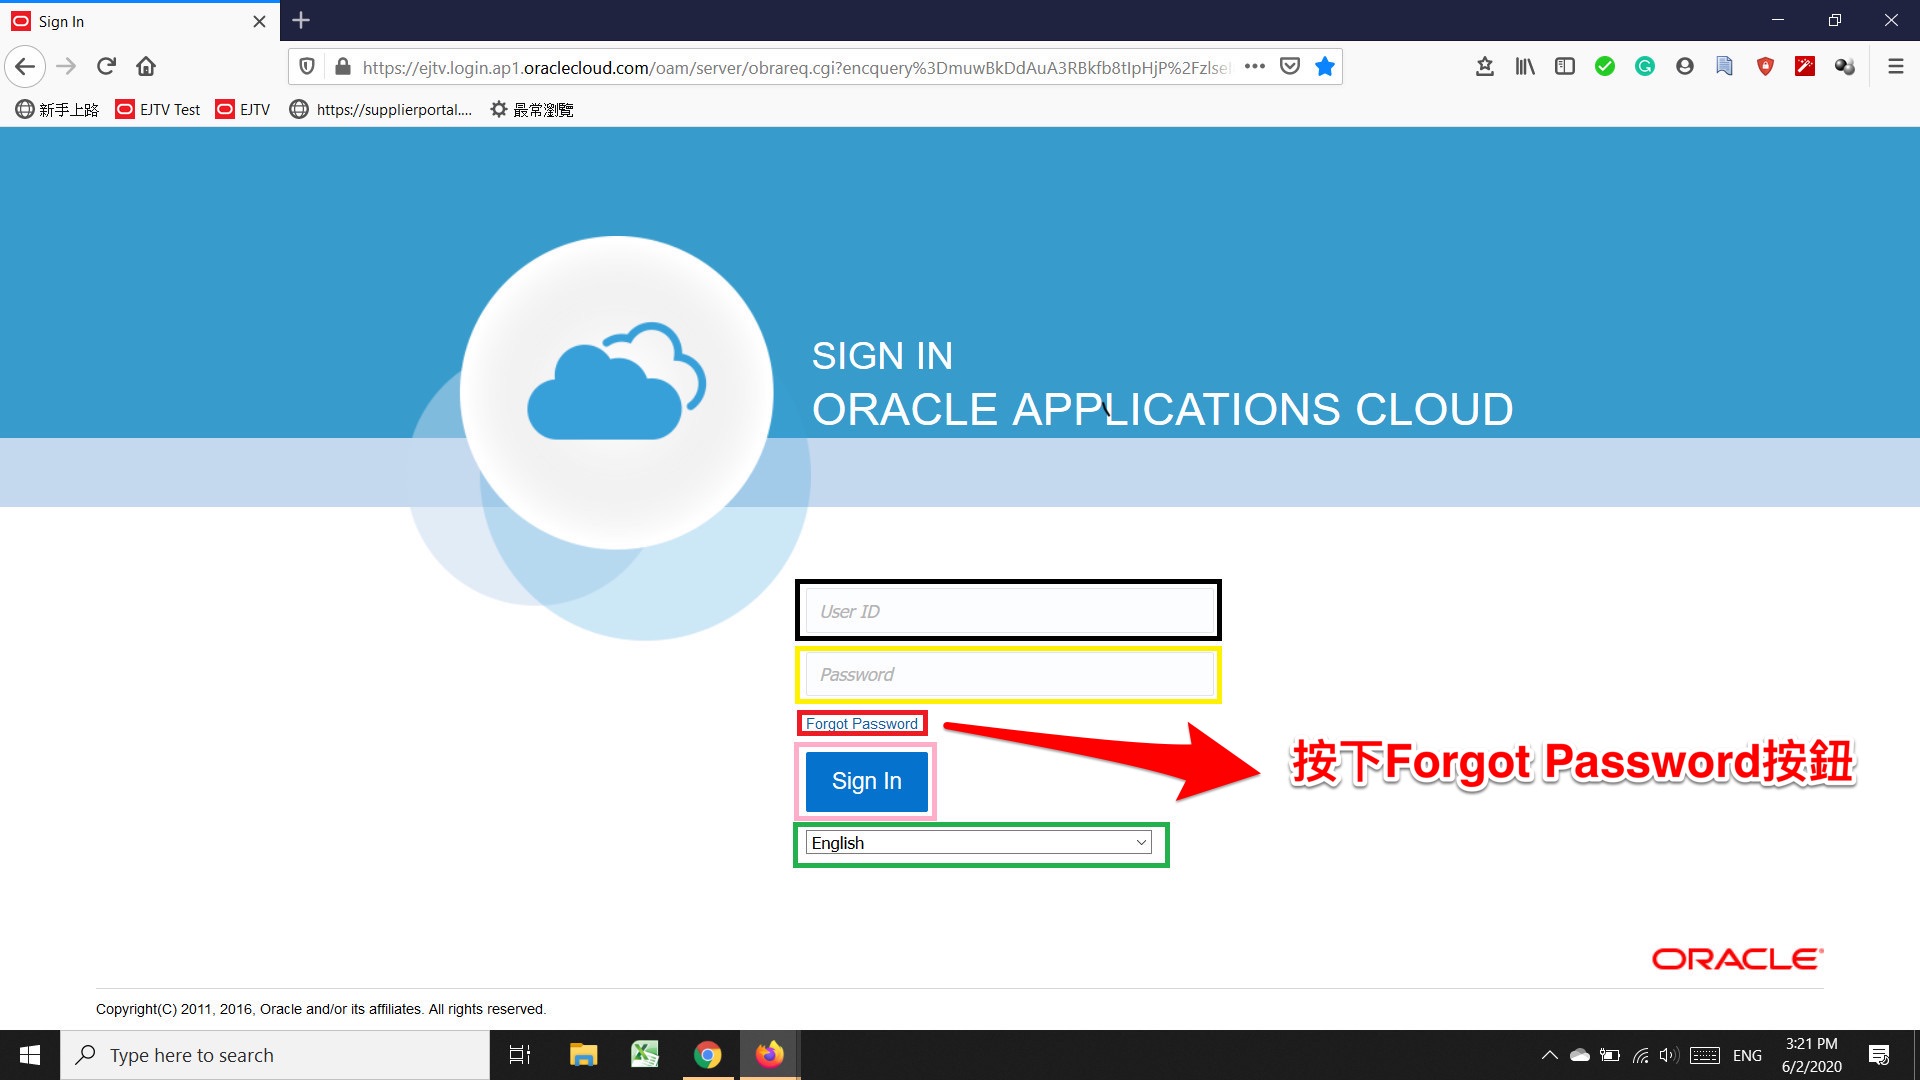Screen dimensions: 1920x1080
Task: Go back using the browser back arrow
Action: tap(25, 67)
